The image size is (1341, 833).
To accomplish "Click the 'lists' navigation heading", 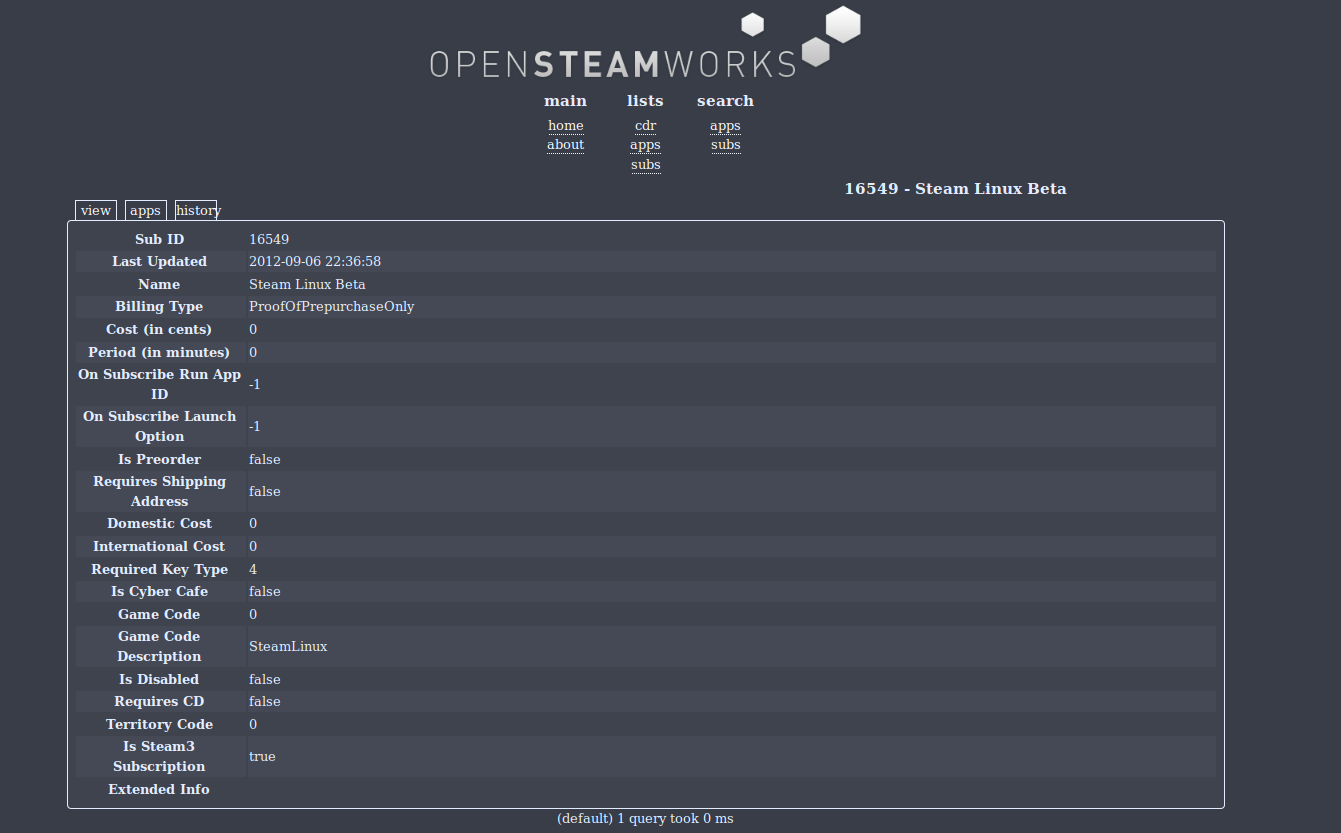I will coord(645,101).
